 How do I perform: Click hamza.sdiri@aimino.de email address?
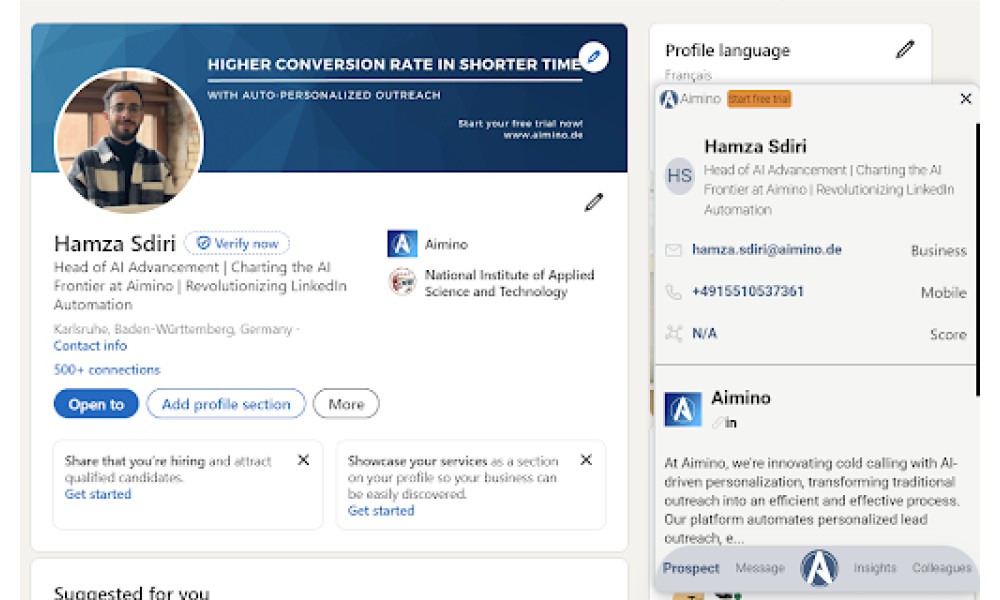[x=767, y=249]
